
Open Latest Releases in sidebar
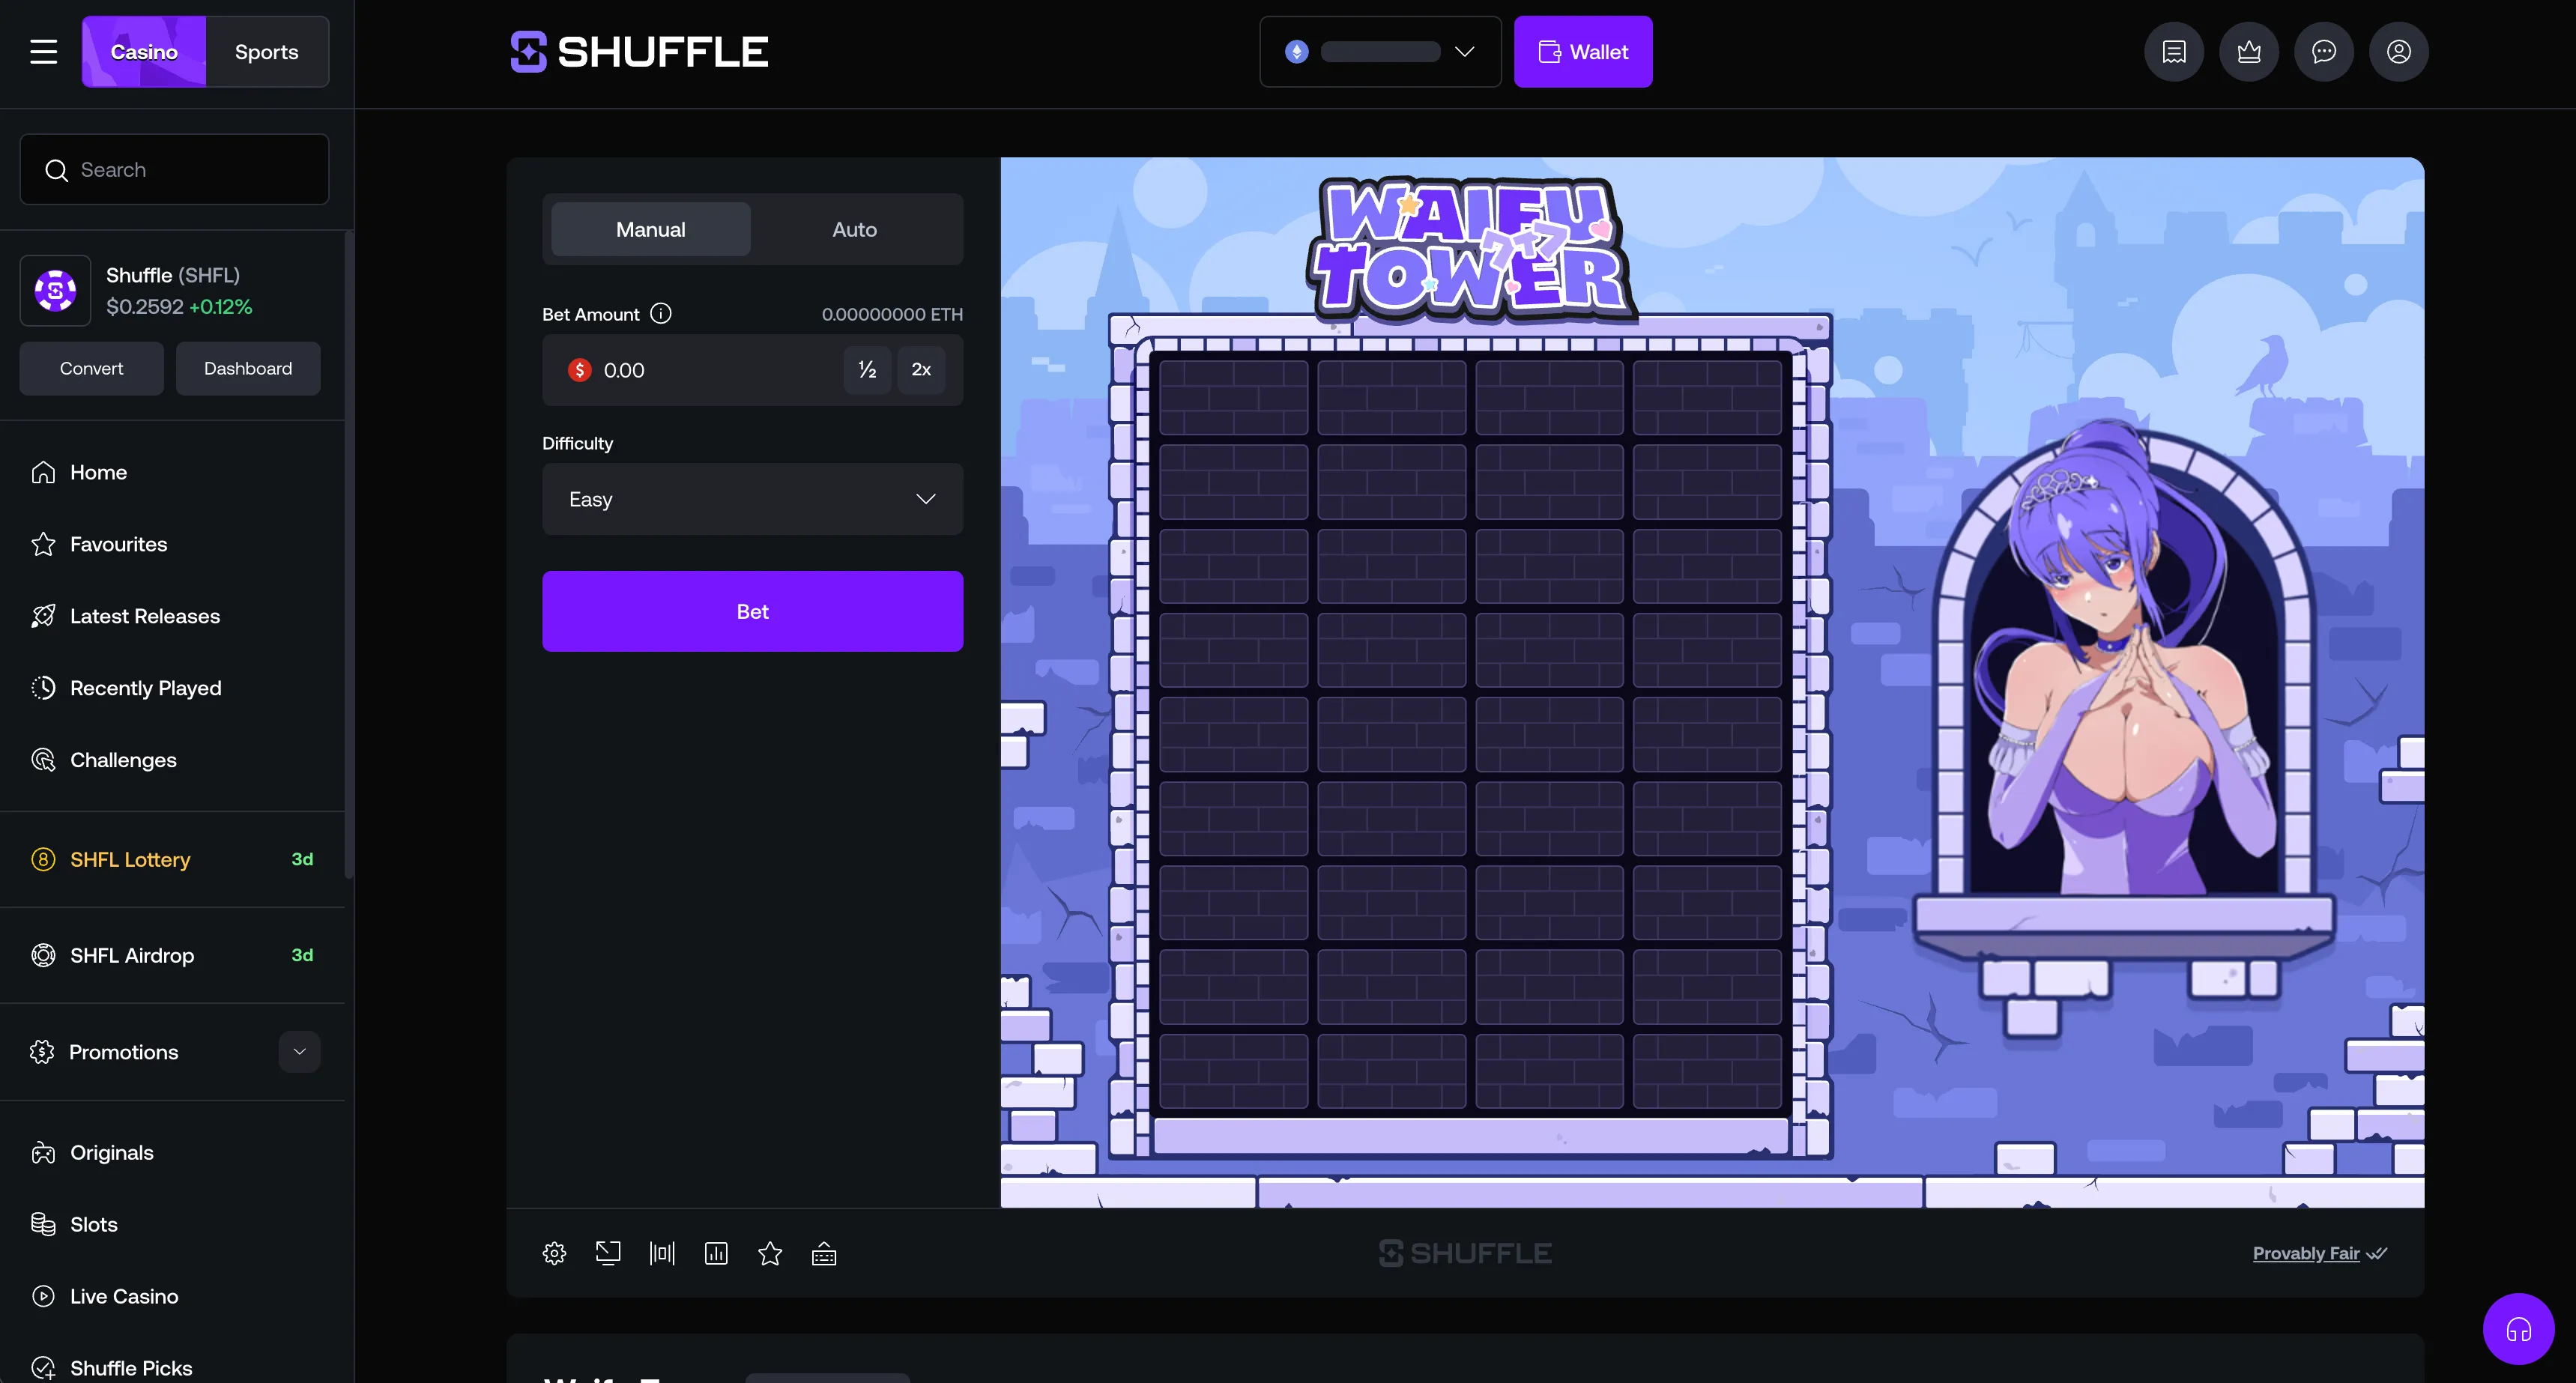click(x=172, y=616)
